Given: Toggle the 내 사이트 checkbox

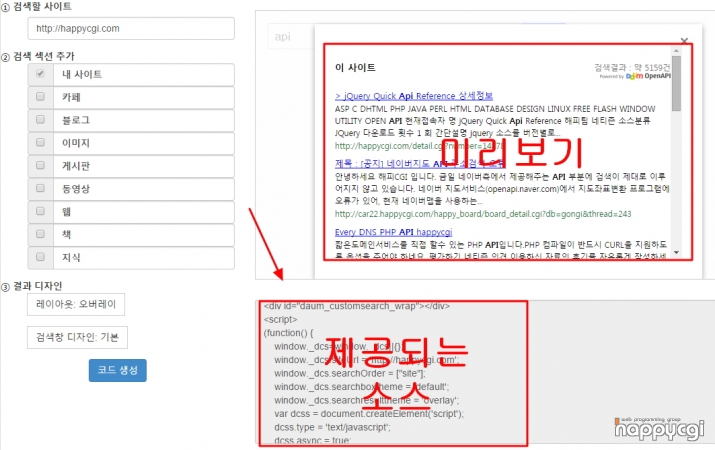Looking at the screenshot, I should pos(40,73).
